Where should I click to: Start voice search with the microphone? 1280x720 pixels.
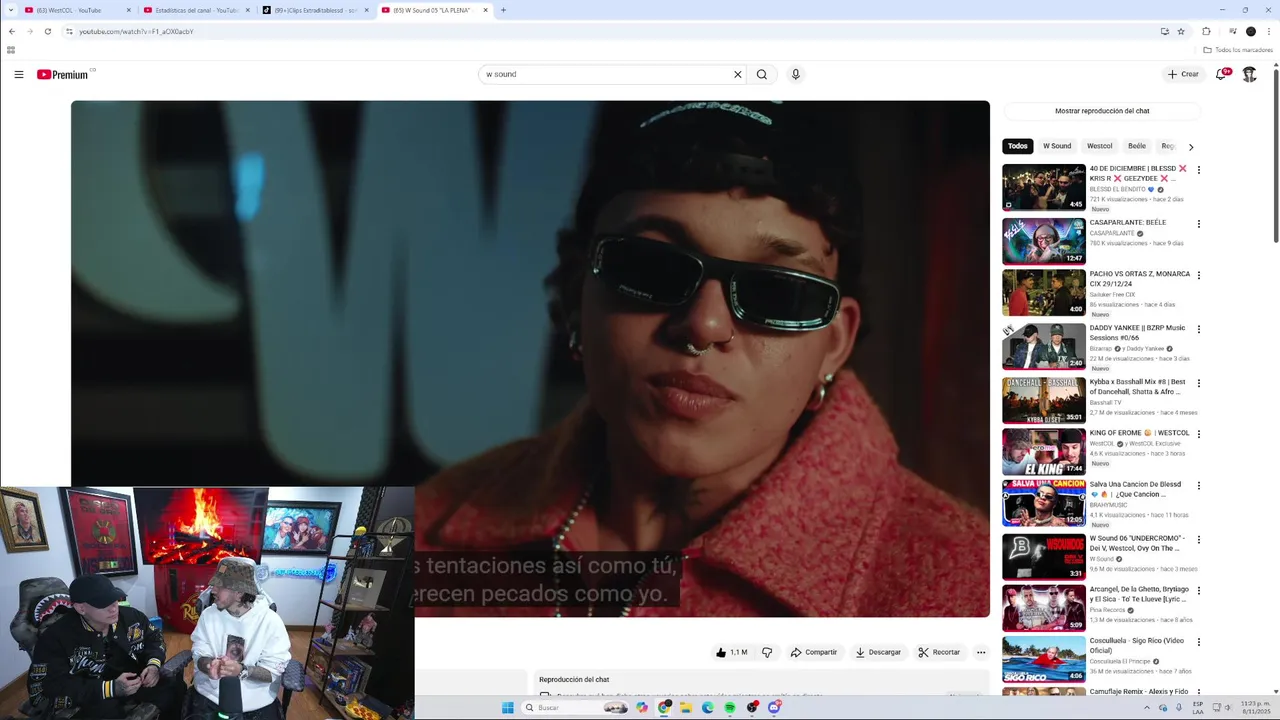tap(796, 74)
